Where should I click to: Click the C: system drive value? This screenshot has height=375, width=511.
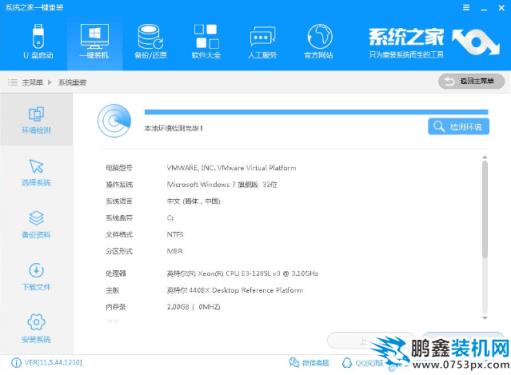tap(170, 218)
